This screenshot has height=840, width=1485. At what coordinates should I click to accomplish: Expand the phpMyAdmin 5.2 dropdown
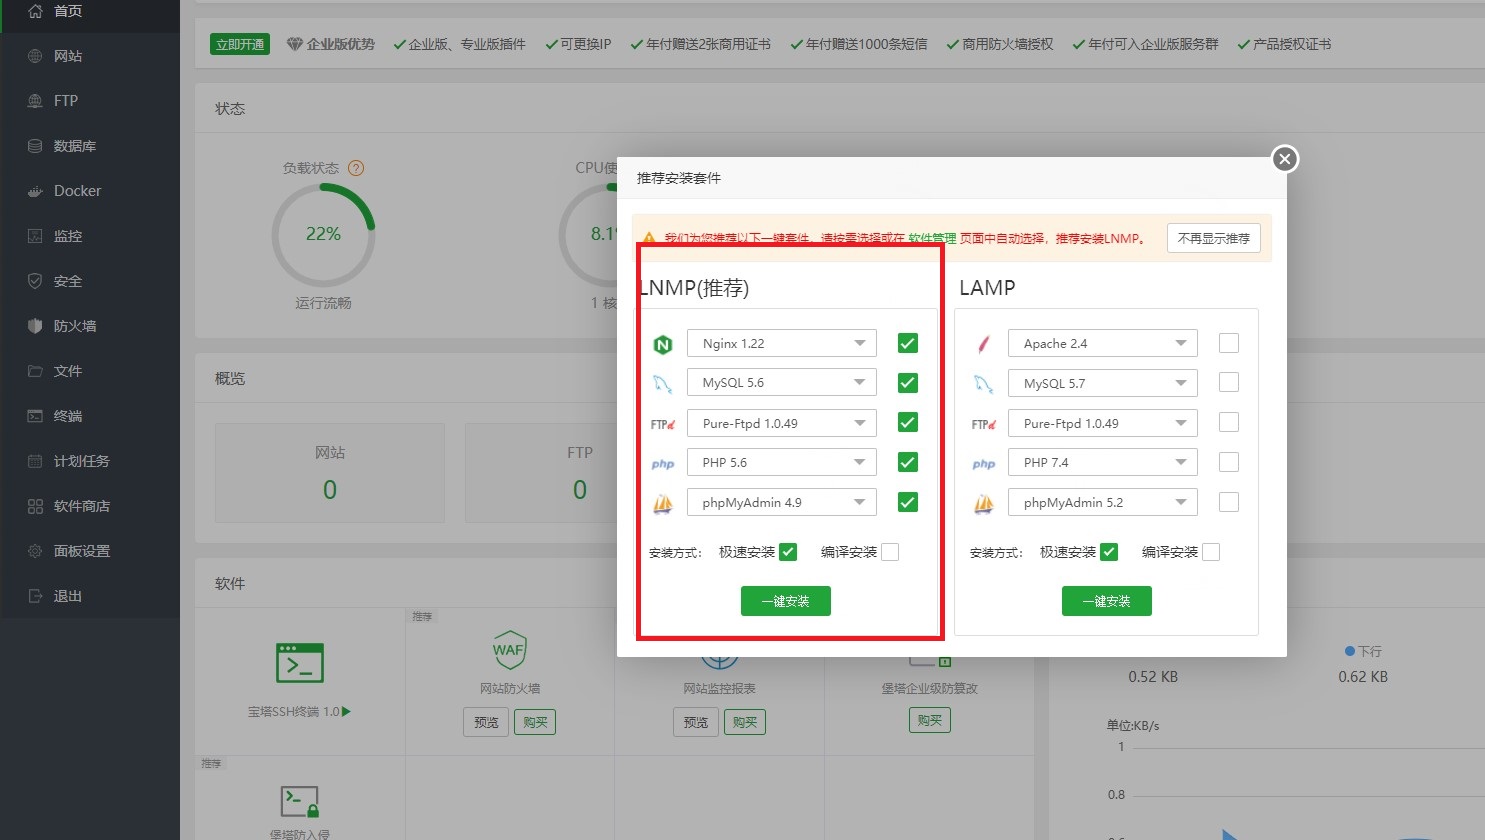1103,502
